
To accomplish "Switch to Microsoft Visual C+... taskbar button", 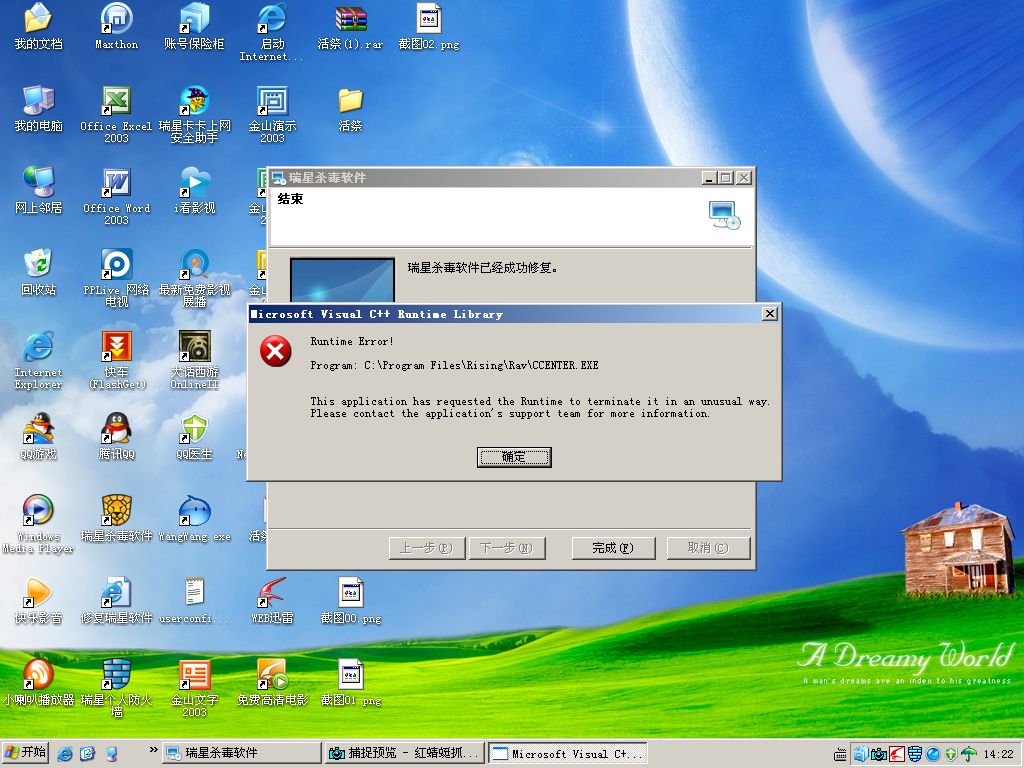I will (x=568, y=753).
